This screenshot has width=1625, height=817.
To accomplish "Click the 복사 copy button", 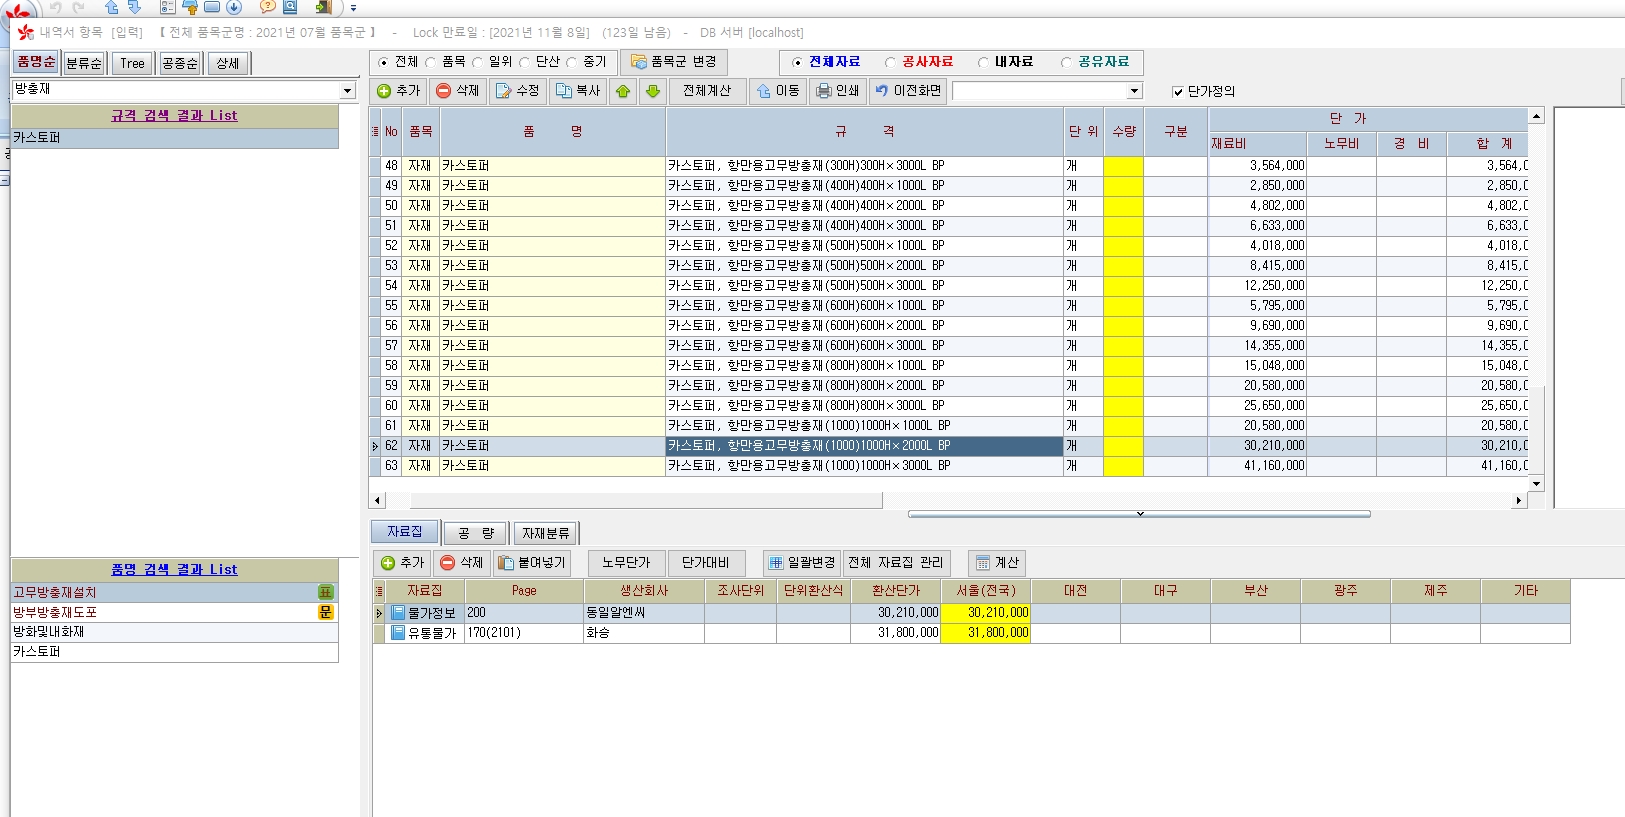I will point(578,91).
